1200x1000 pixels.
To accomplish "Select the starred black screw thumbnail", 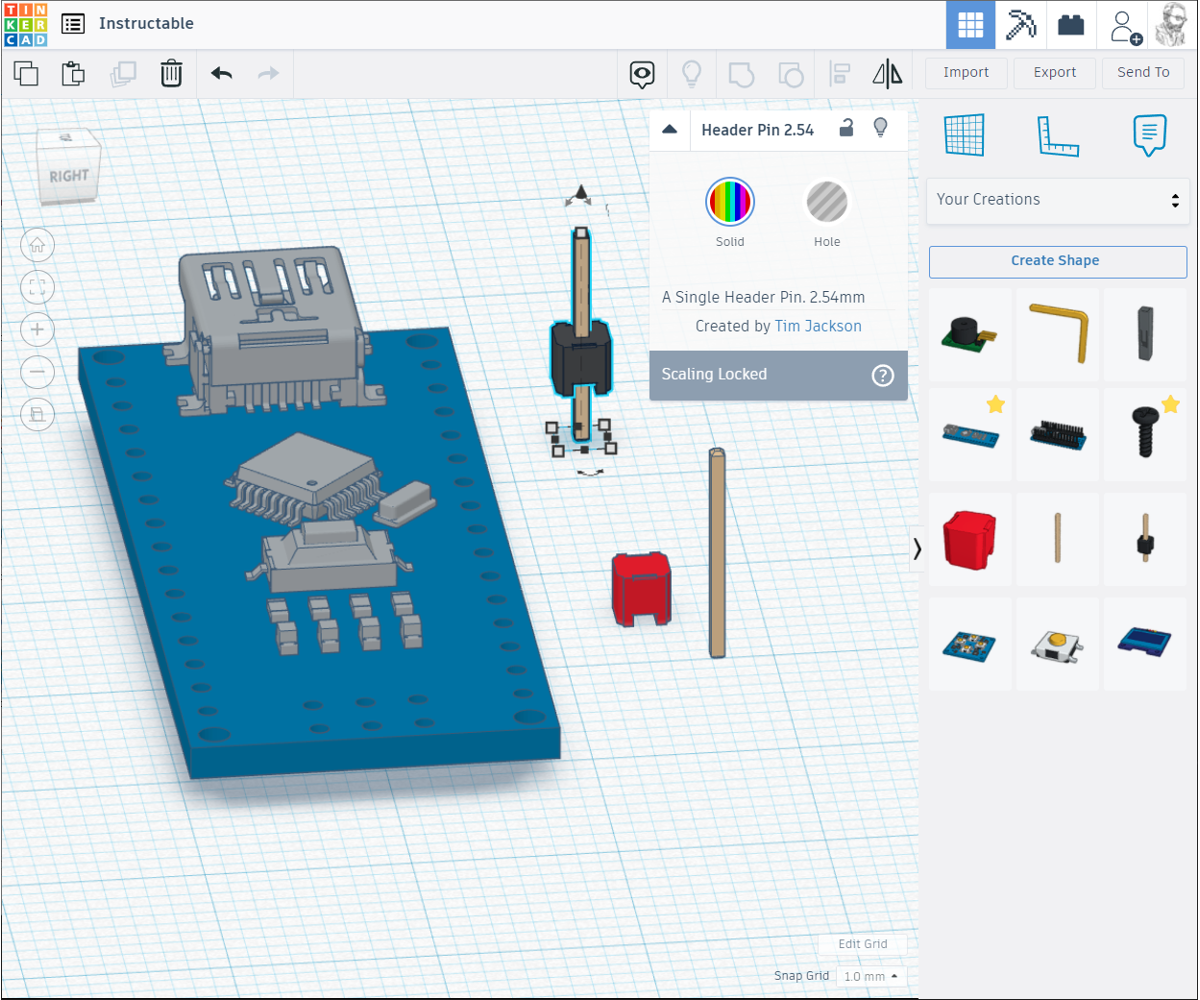I will coord(1146,435).
